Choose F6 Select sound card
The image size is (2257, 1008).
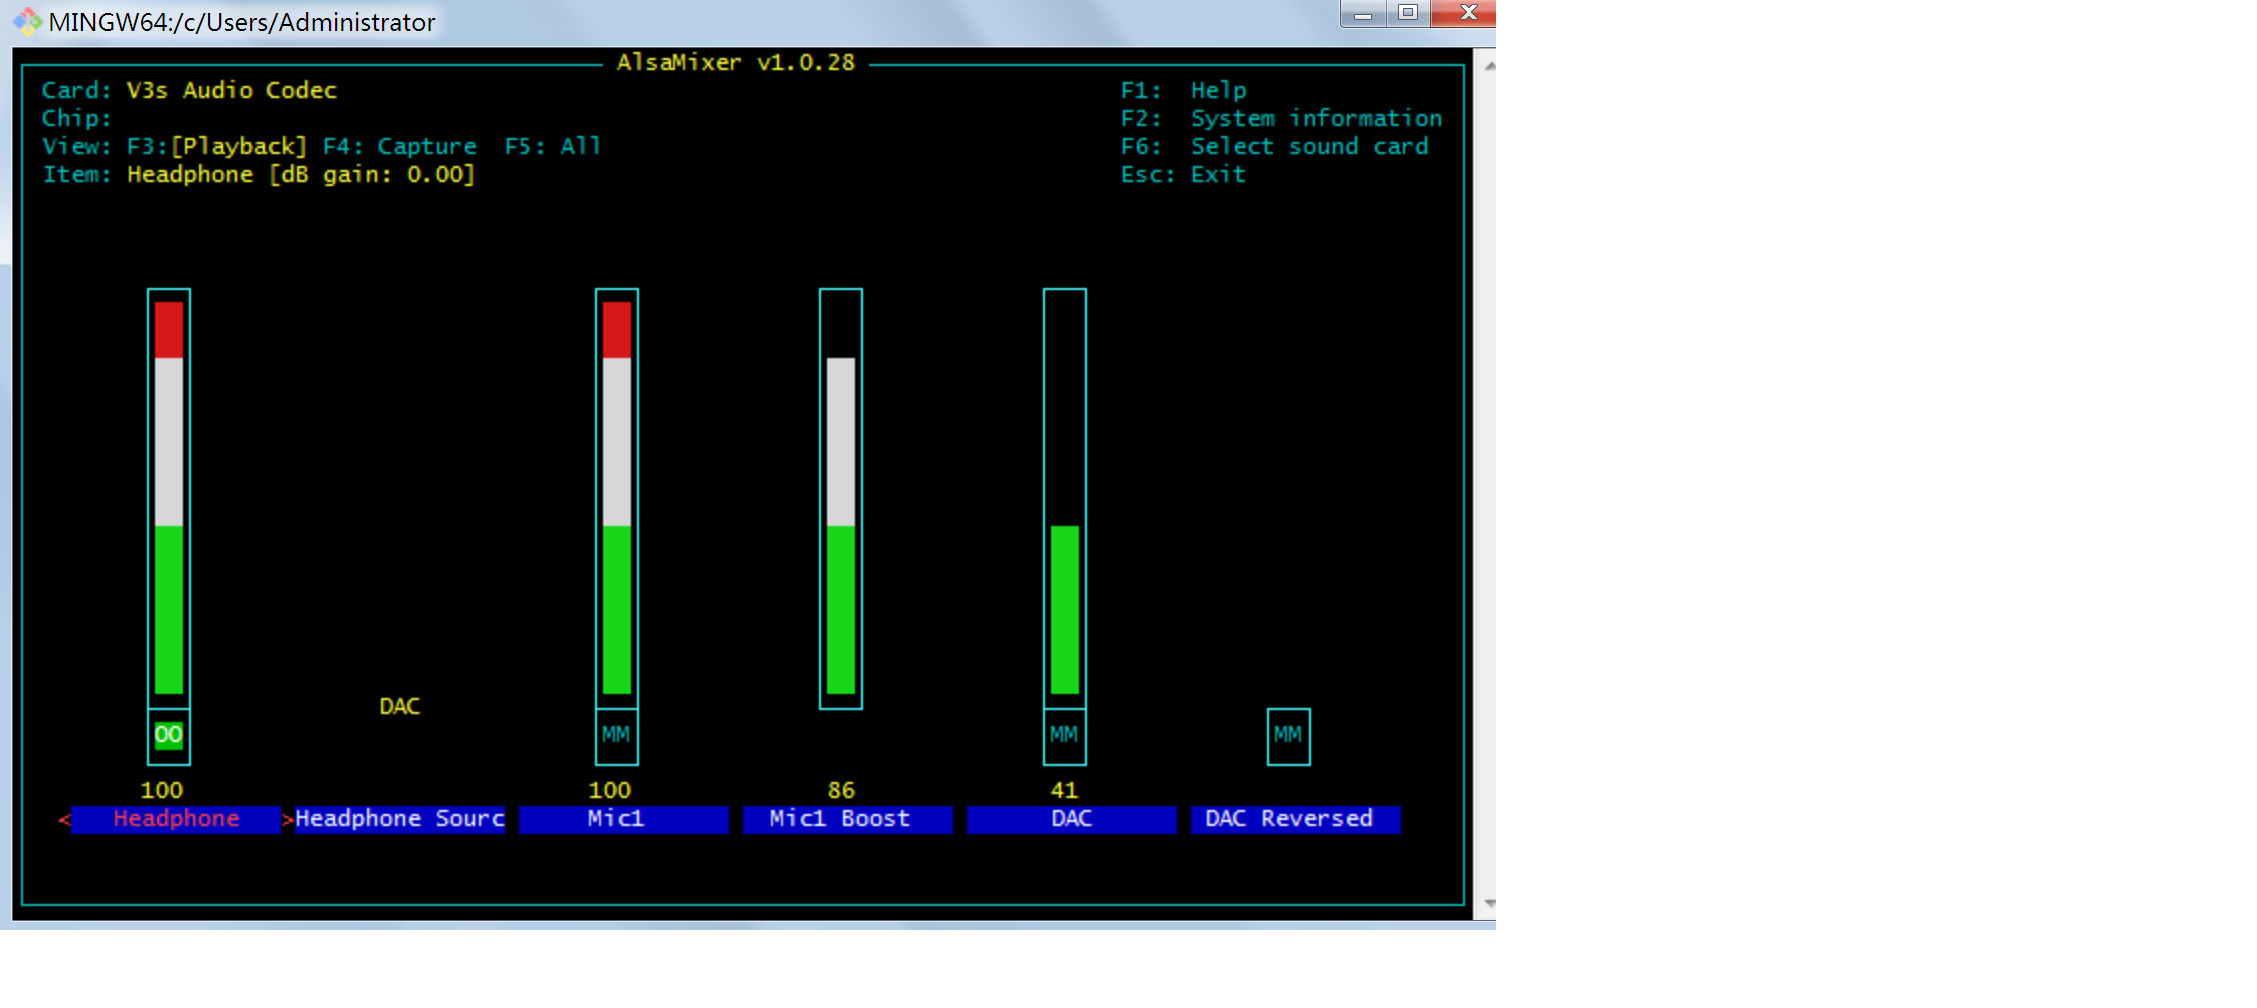point(1275,146)
